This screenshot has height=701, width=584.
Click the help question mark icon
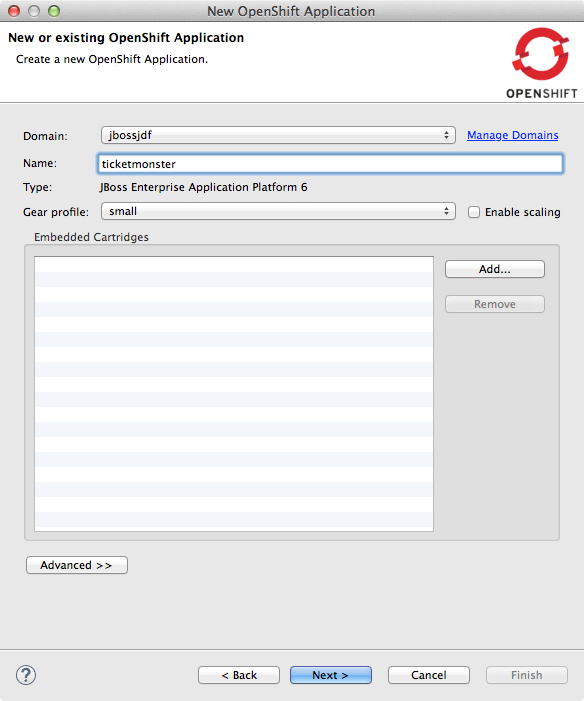click(26, 675)
